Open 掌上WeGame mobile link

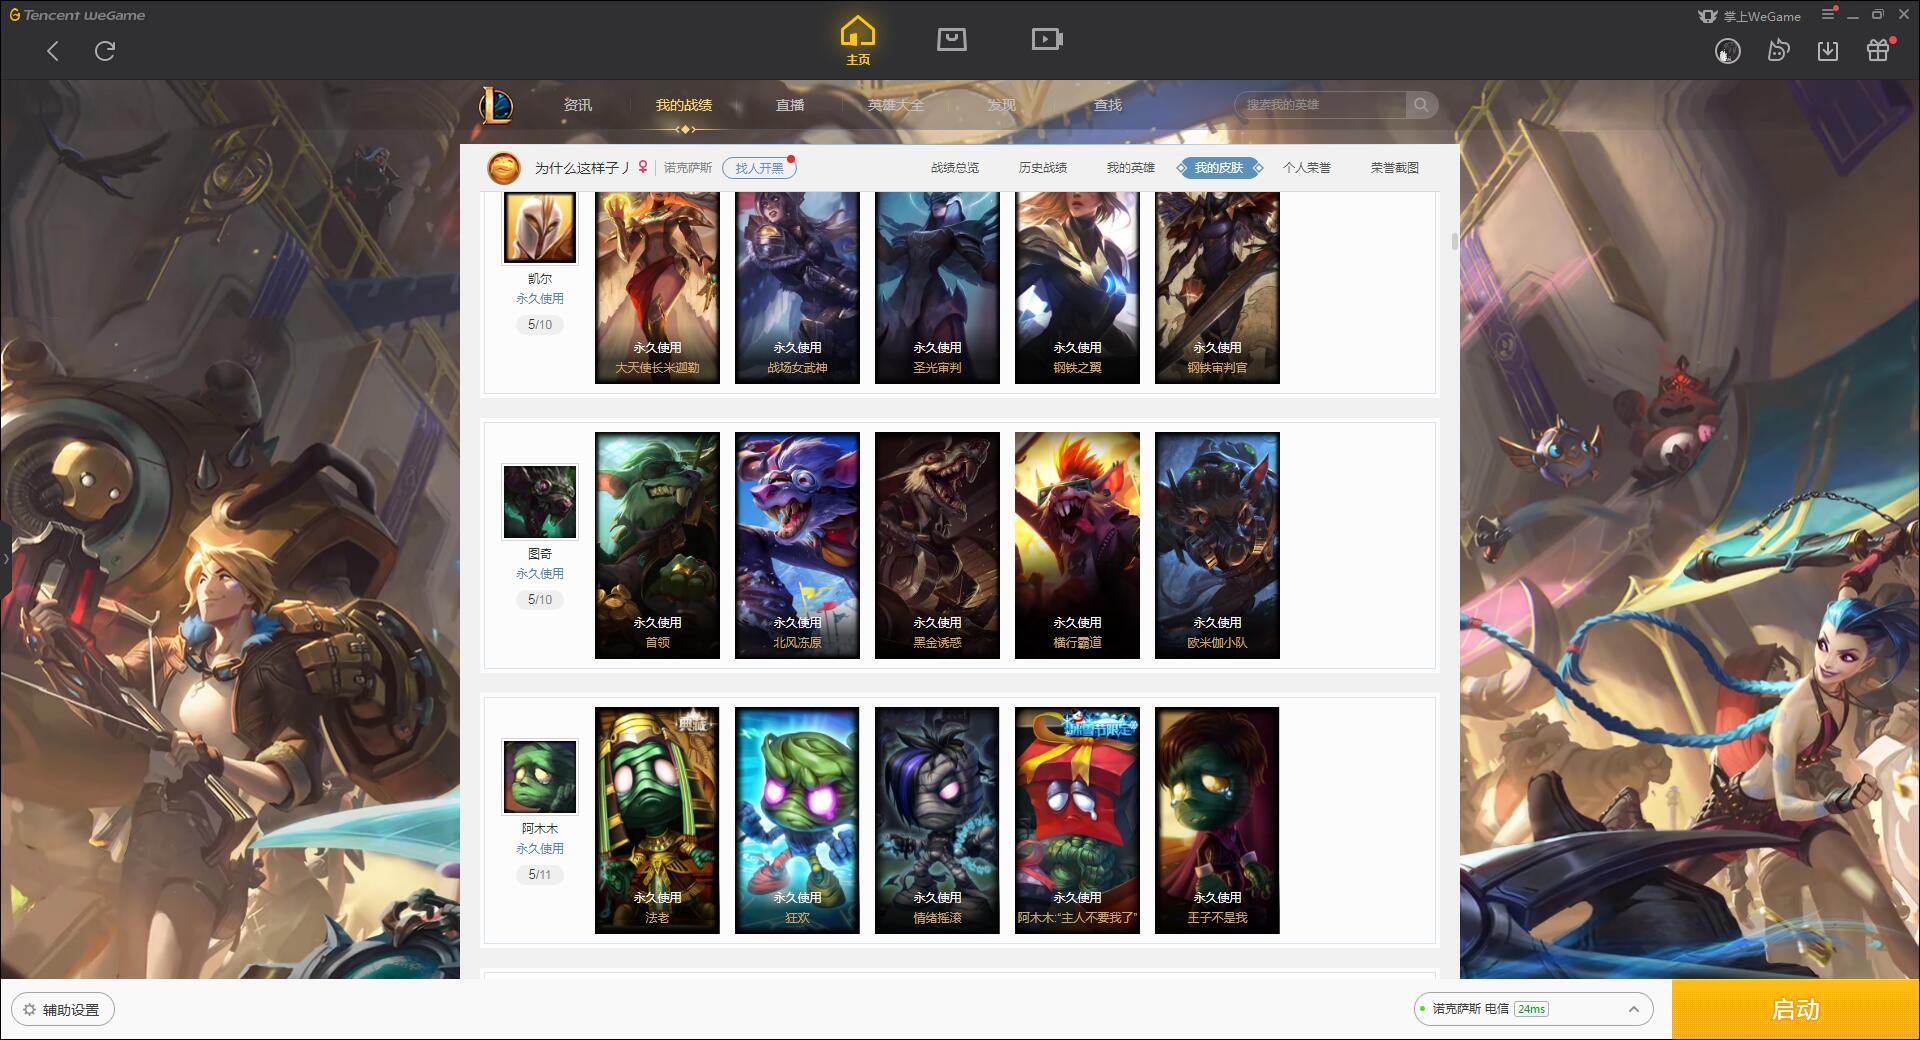pos(1749,16)
